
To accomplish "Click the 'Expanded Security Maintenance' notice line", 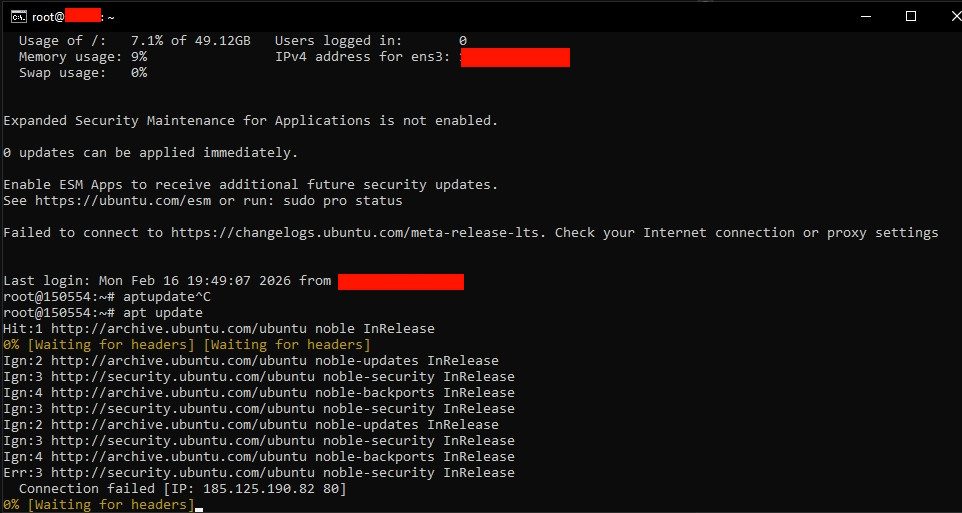I will tap(250, 121).
